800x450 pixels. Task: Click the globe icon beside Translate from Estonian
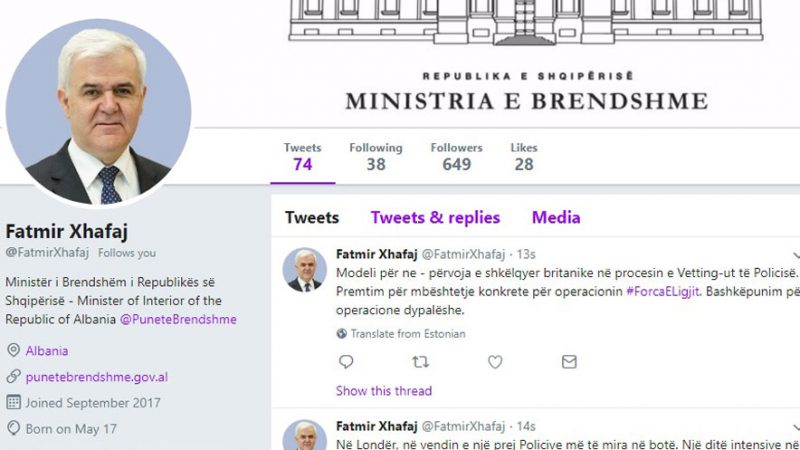(x=341, y=334)
